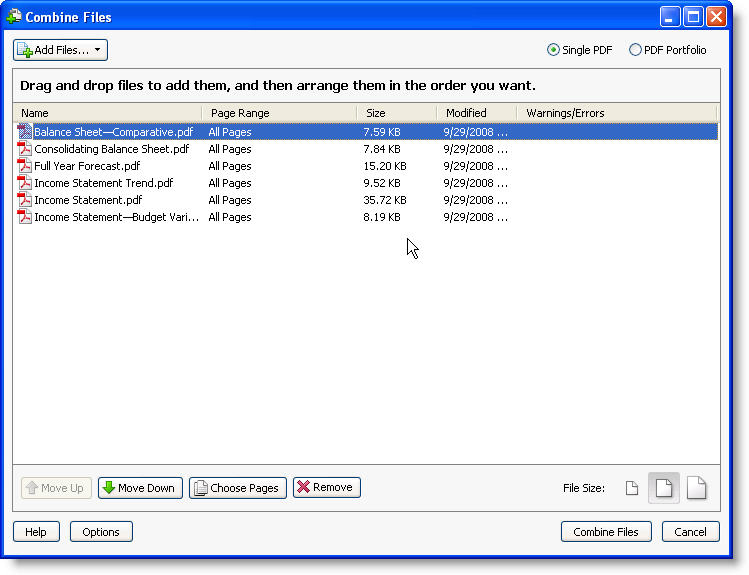
Task: Select Income Statement—Budget Vari... file row
Action: [365, 217]
